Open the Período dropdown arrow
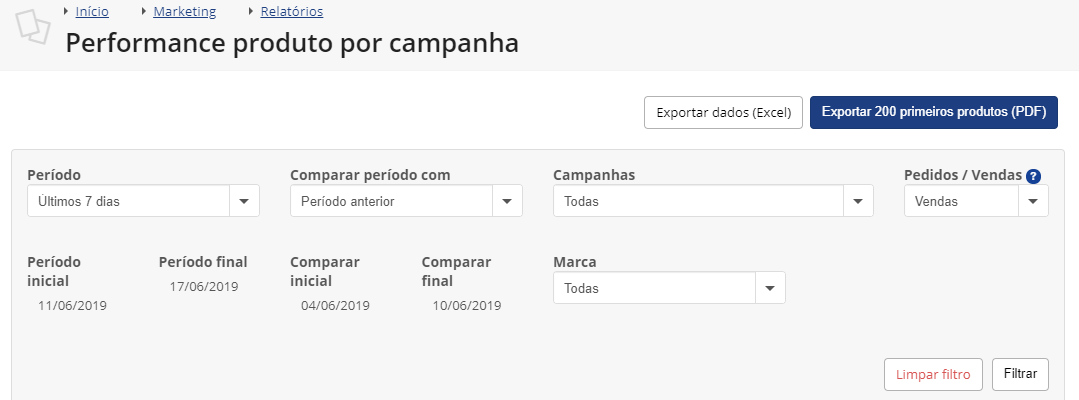1079x400 pixels. pos(244,201)
